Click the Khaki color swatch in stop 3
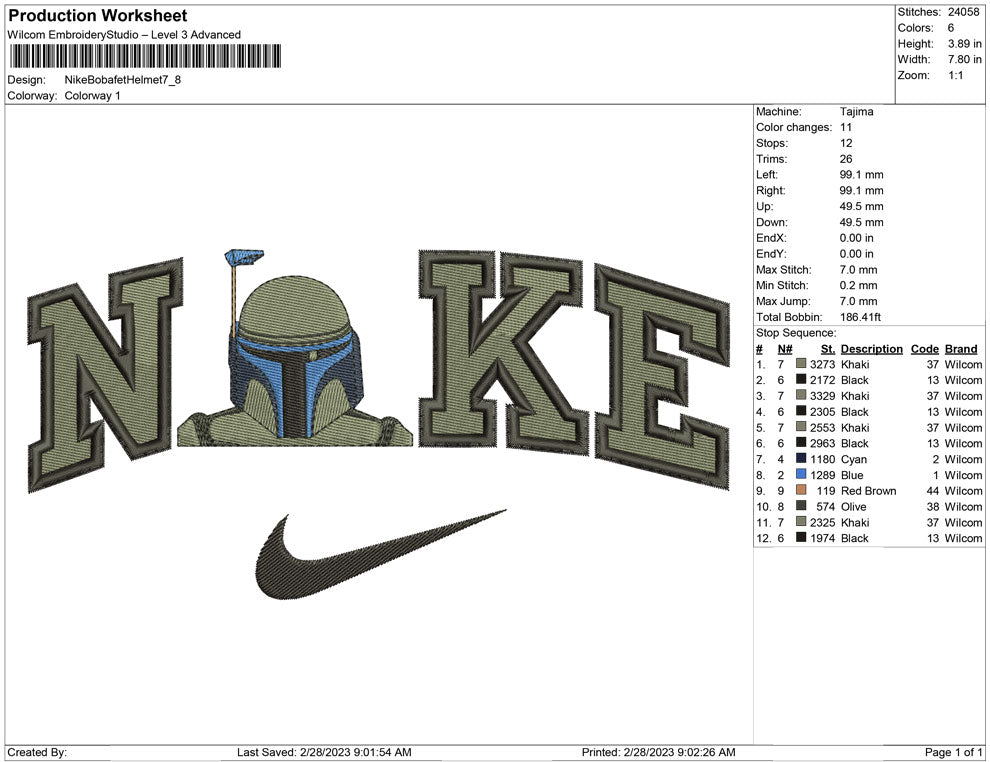990x762 pixels. (x=801, y=395)
